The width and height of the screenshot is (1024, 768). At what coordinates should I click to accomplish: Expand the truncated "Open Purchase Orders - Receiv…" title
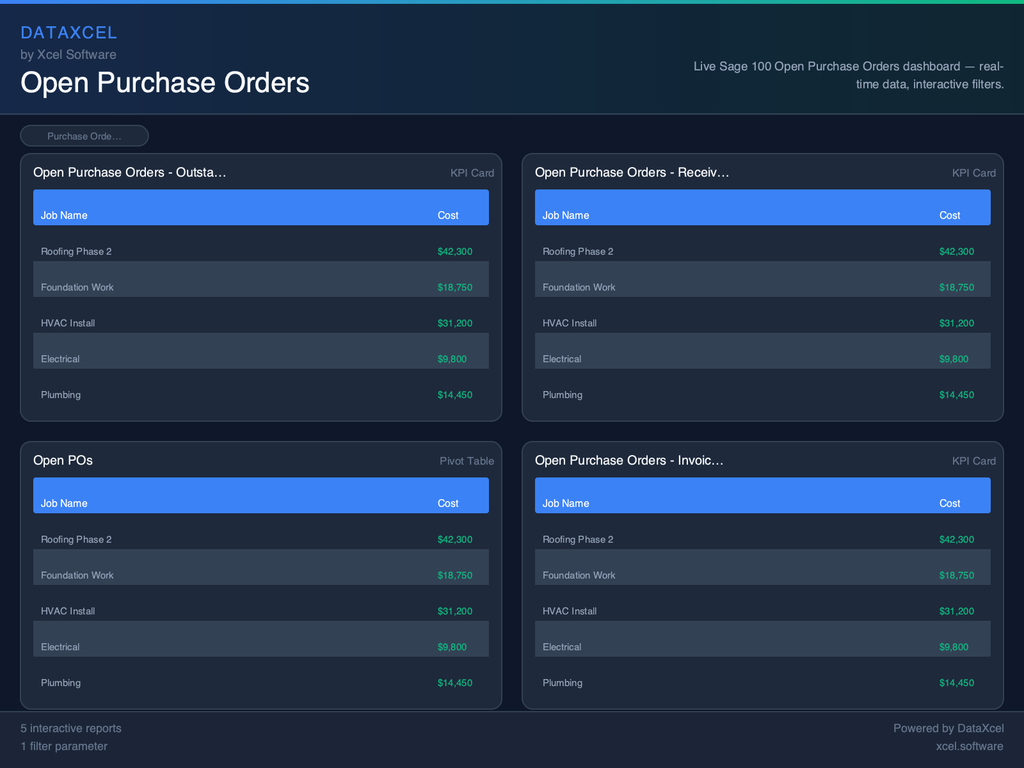(x=631, y=172)
